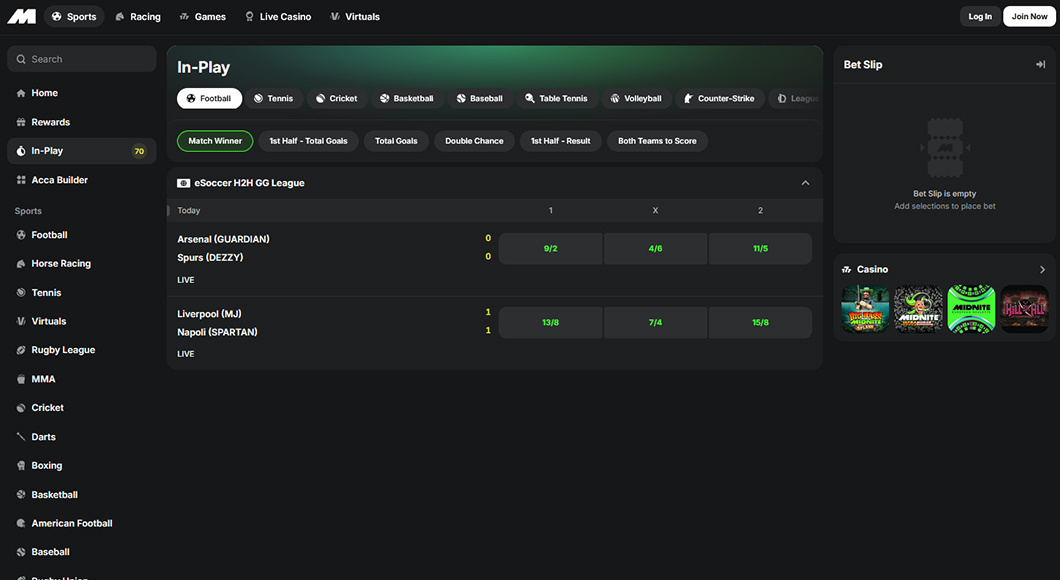Open MMA in the sidebar
This screenshot has width=1060, height=580.
[82, 379]
